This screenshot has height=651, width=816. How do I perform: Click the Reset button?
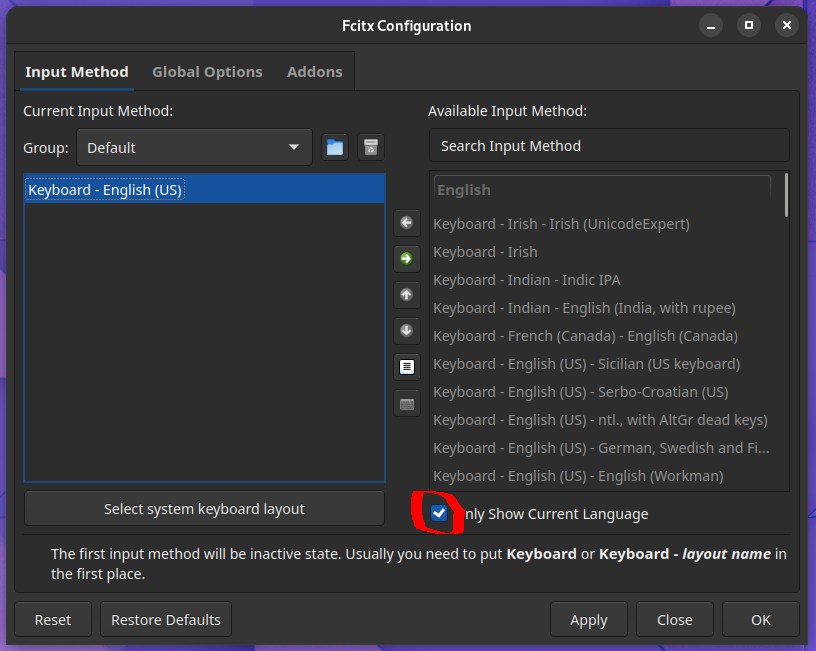click(x=53, y=620)
